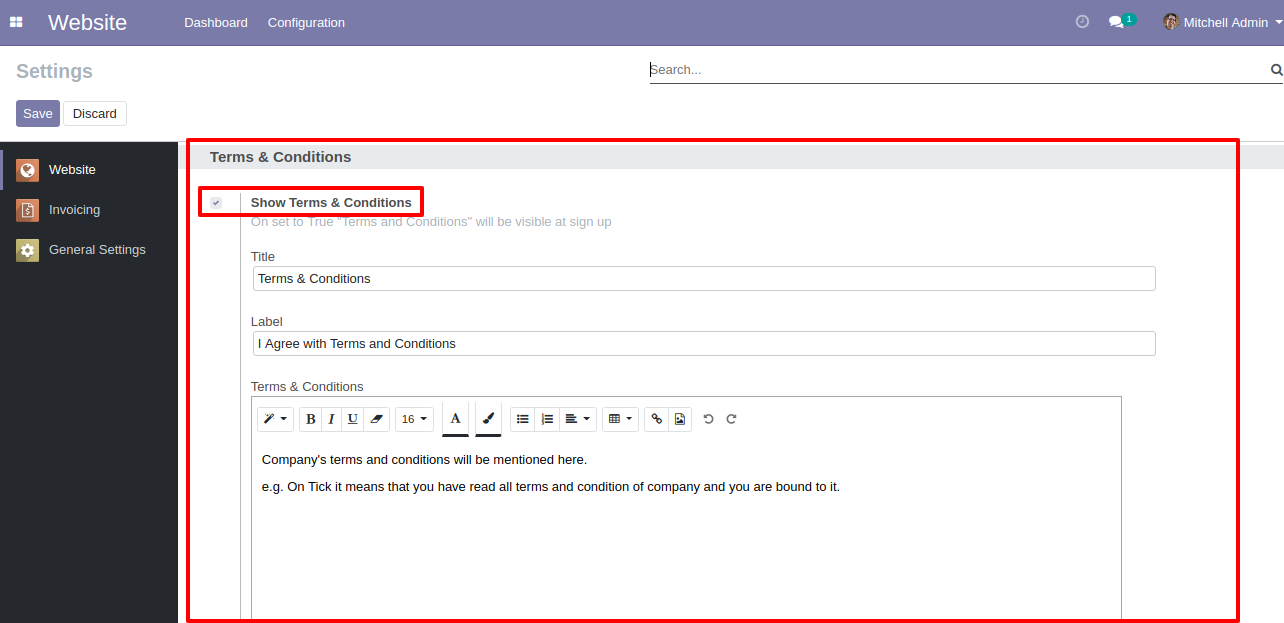Click the Terms & Conditions section header

[x=280, y=157]
